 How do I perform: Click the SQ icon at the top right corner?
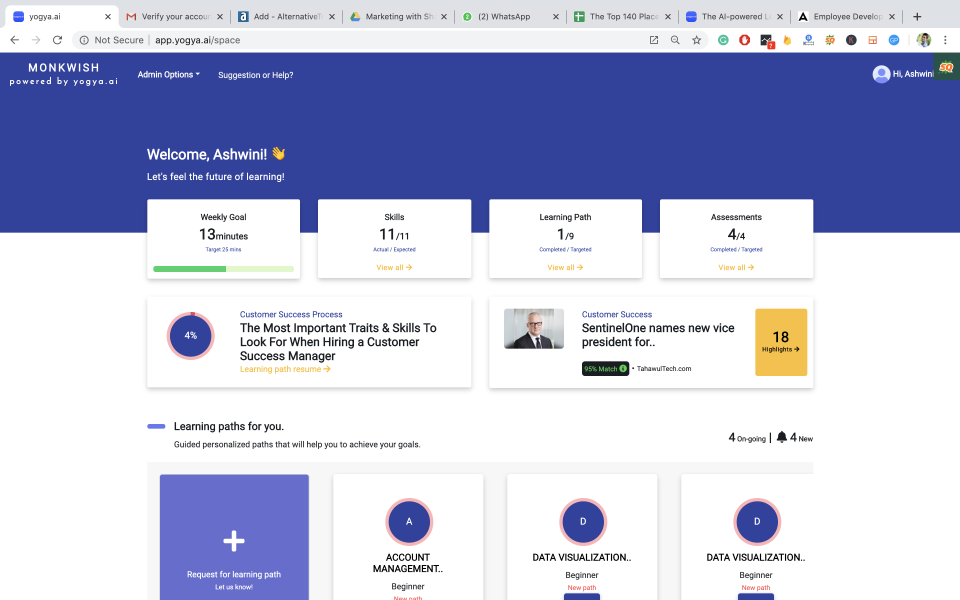tap(944, 66)
